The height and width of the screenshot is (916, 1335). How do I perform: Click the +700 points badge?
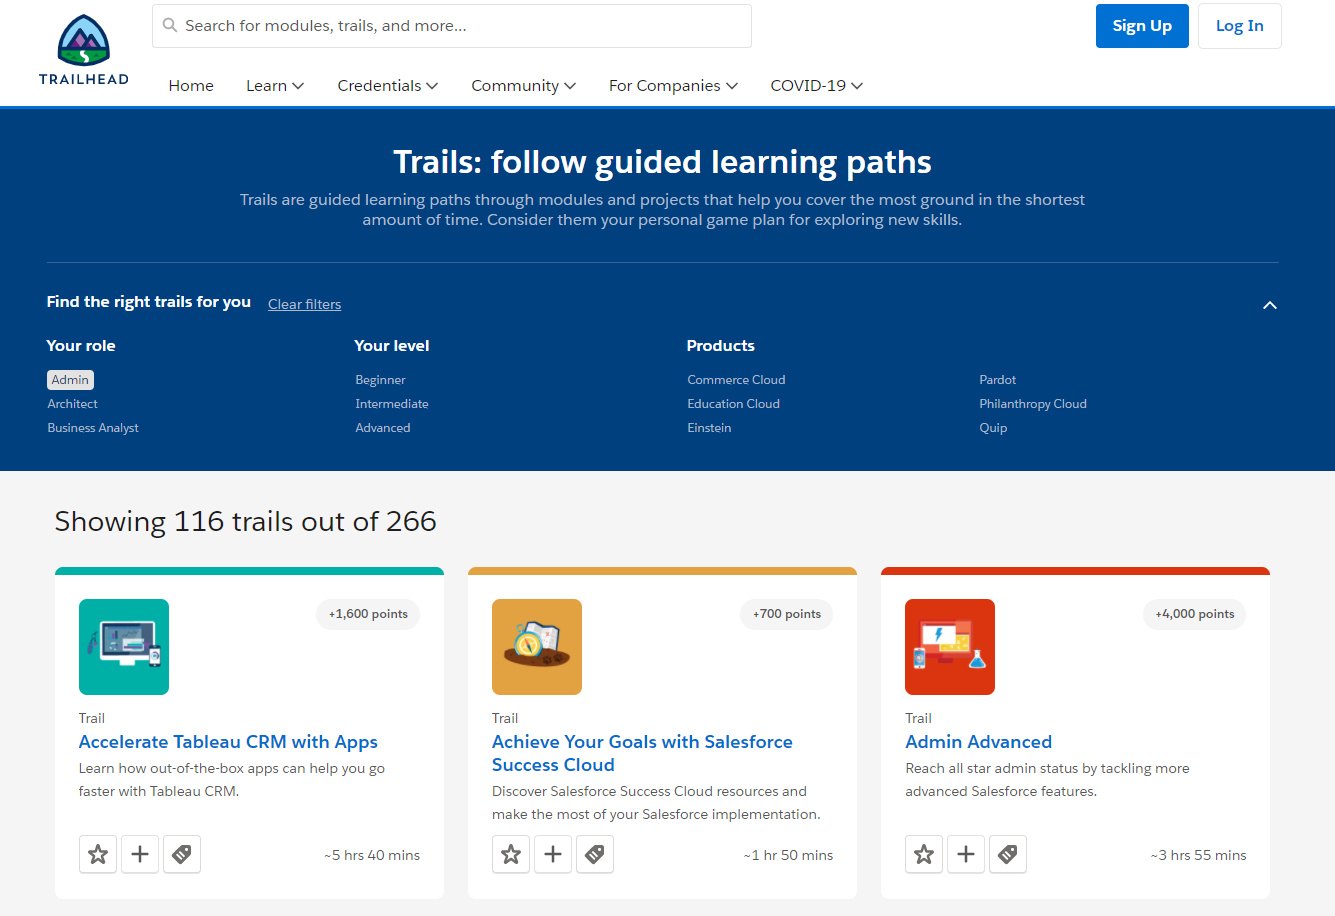coord(787,614)
